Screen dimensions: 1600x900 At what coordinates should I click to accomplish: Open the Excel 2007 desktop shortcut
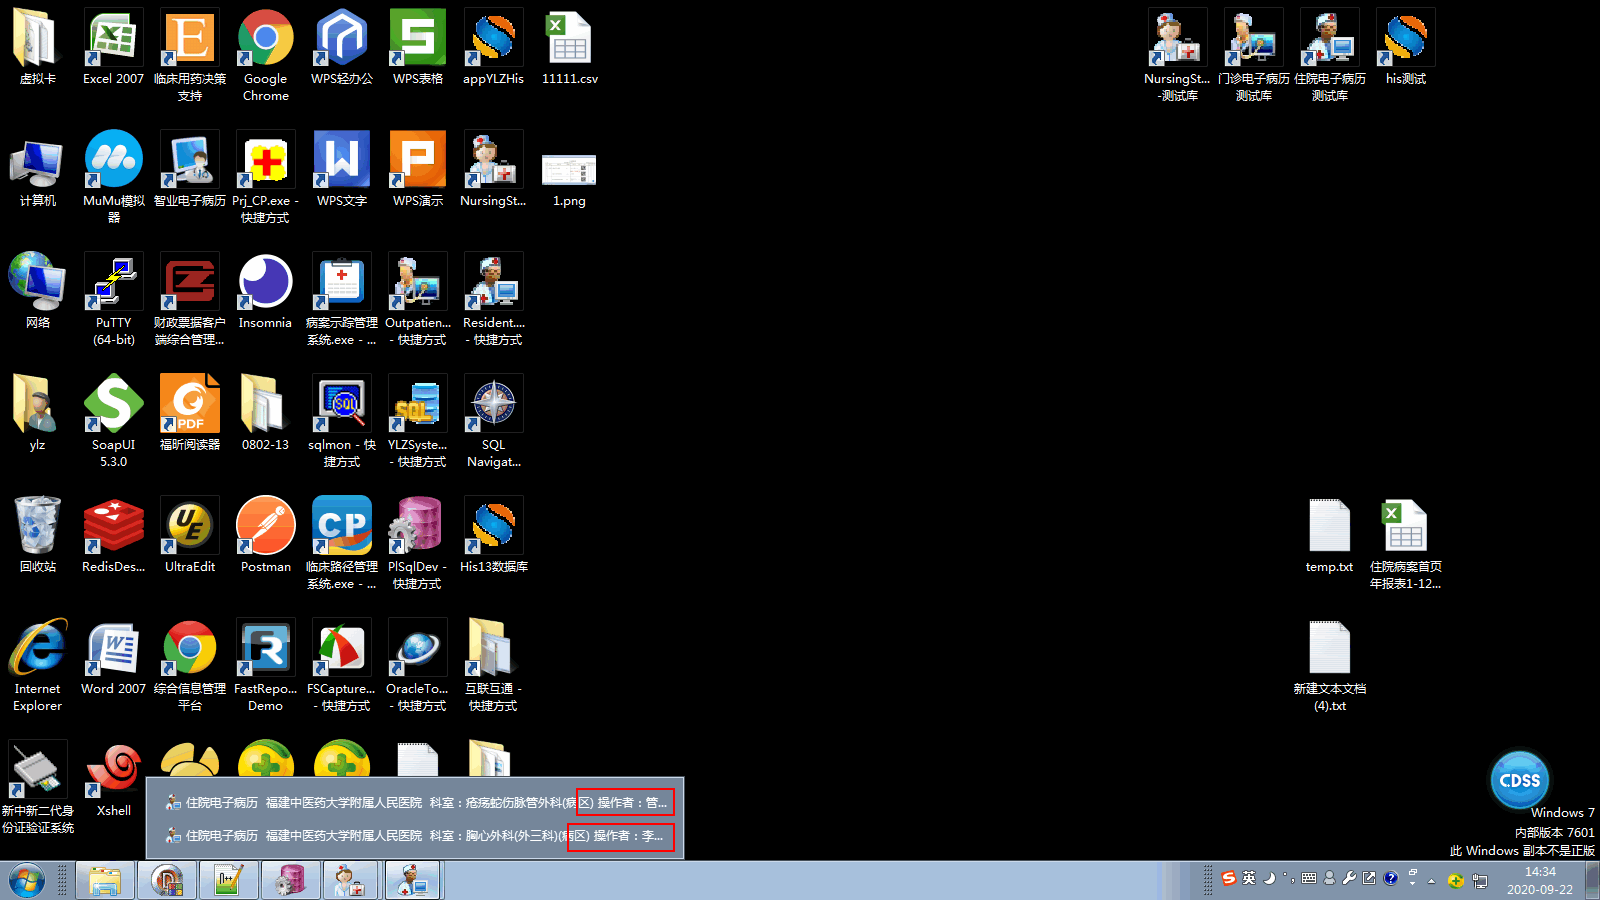(113, 48)
